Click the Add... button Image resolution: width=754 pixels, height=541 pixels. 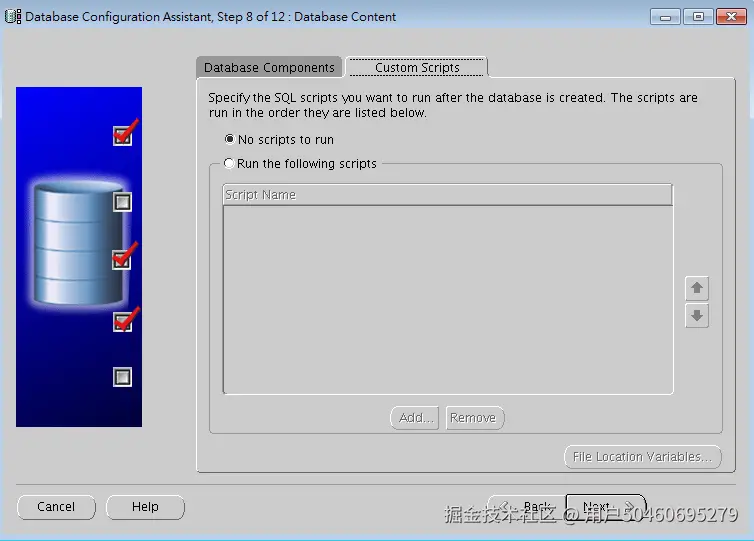pos(415,417)
